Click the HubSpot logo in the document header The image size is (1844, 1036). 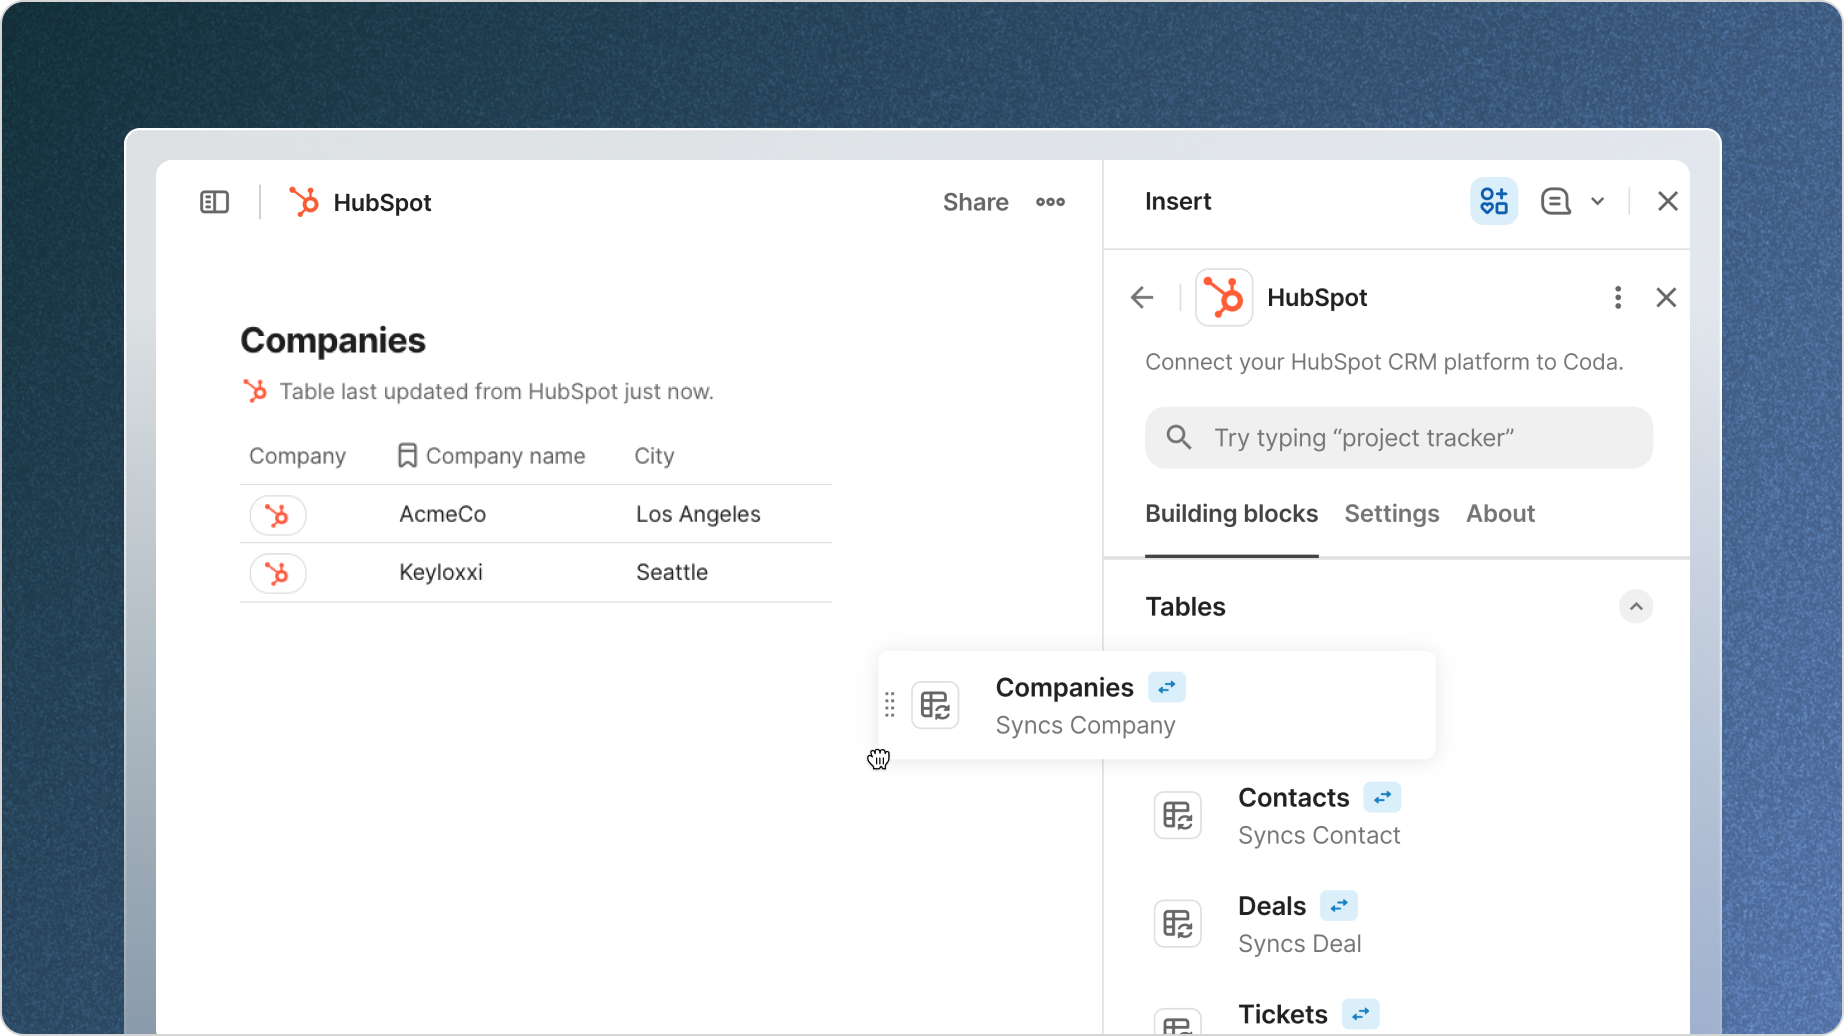point(305,202)
